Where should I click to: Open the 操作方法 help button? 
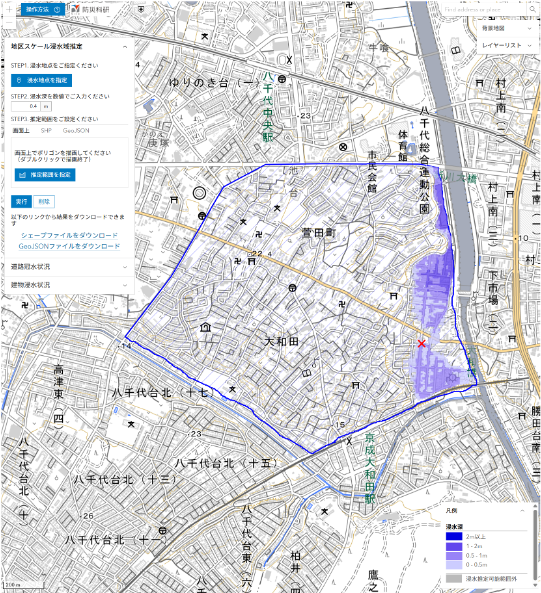pos(43,9)
